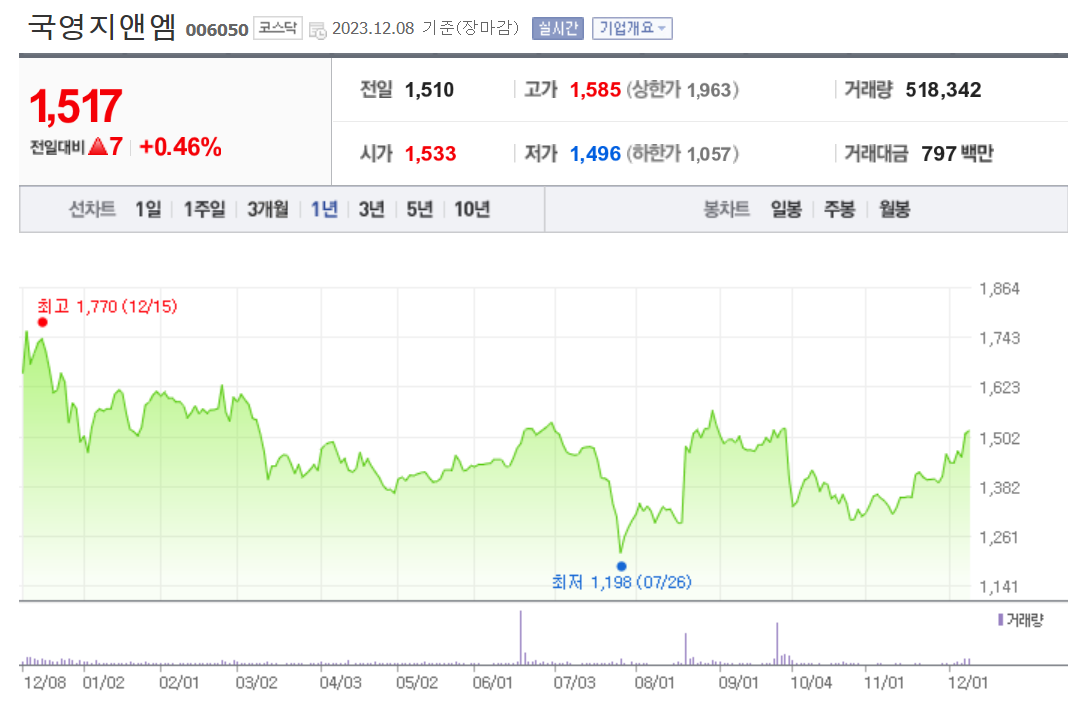Click the 전일 value 1,510
The image size is (1068, 725).
pyautogui.click(x=429, y=90)
